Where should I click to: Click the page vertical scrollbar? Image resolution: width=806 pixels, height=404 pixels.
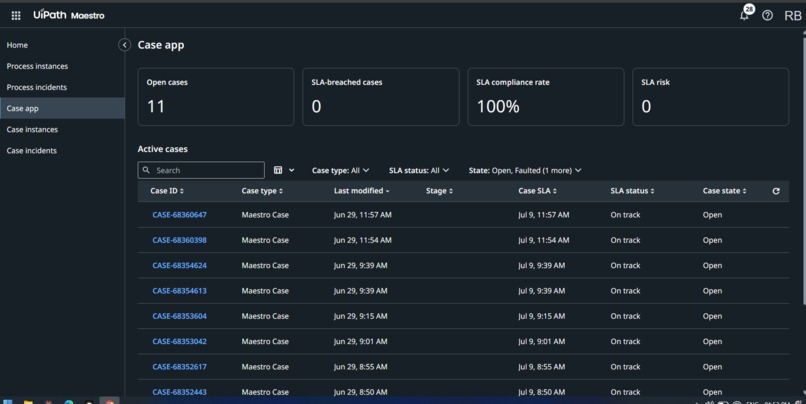[x=804, y=170]
